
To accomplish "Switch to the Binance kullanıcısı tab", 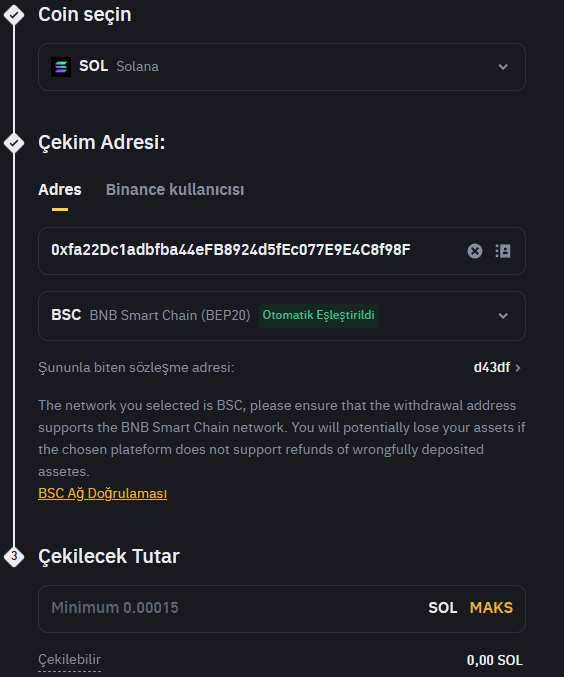I will click(x=175, y=190).
